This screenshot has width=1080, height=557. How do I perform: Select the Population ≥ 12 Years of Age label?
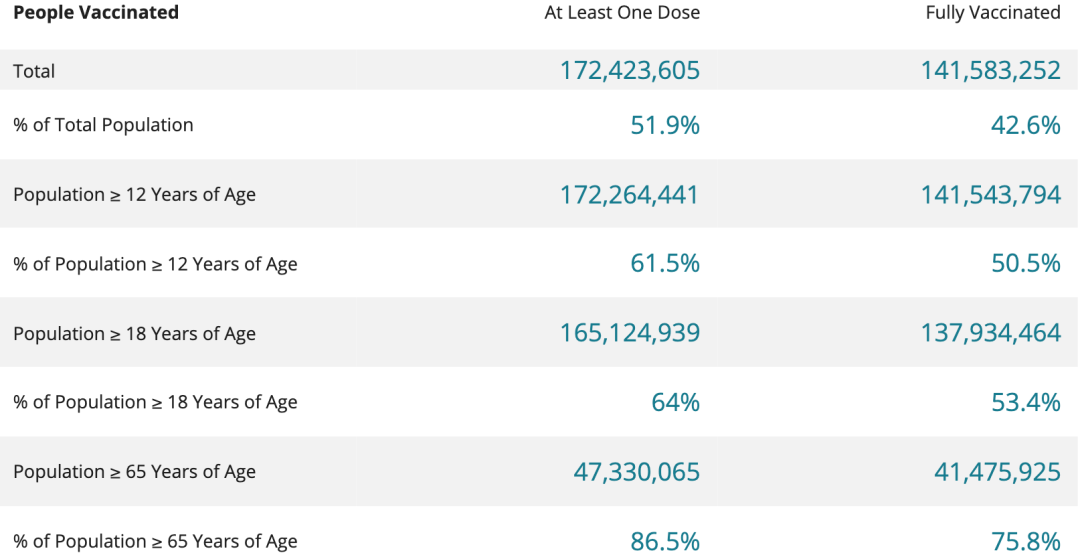point(134,194)
